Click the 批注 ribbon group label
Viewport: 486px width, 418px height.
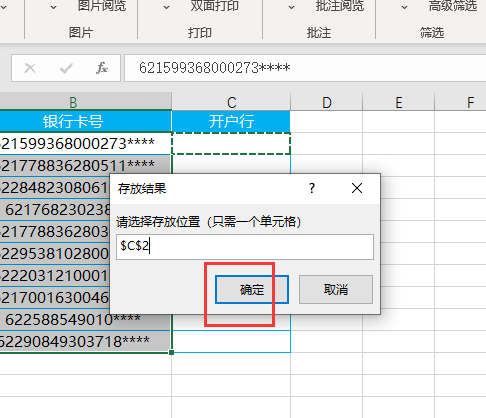click(319, 33)
